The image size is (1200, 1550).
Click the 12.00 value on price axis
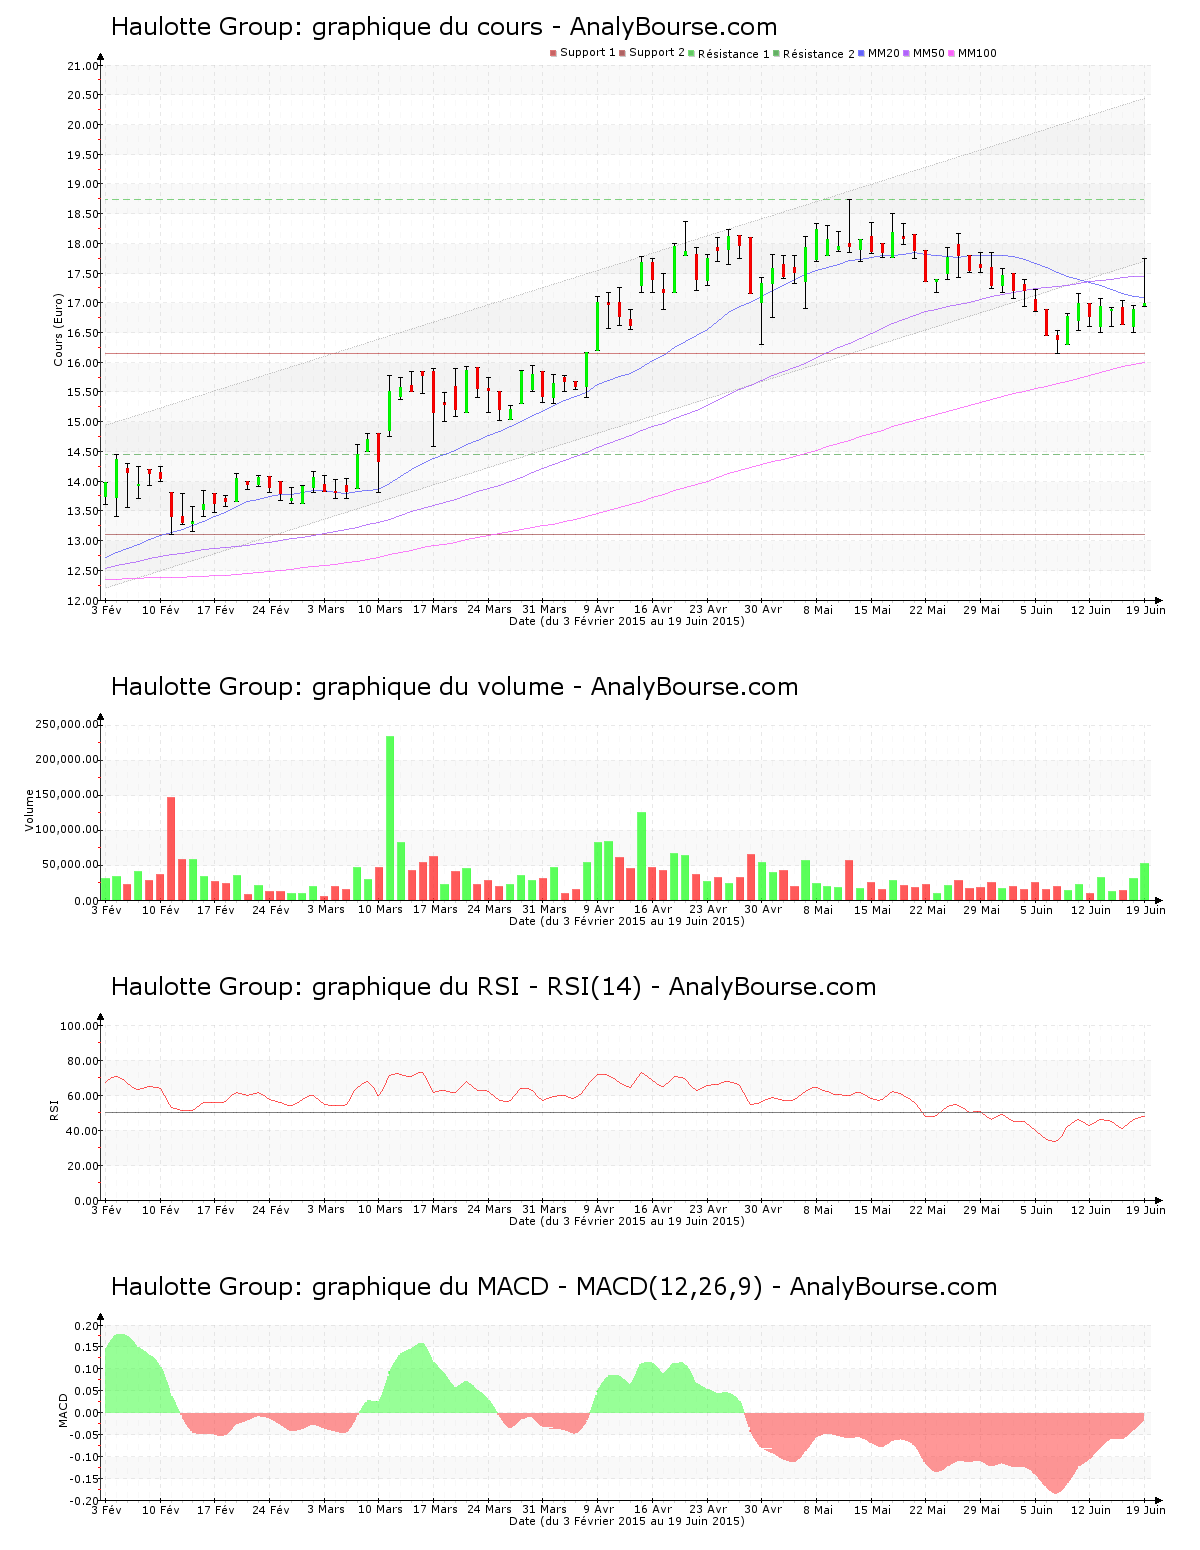(83, 601)
